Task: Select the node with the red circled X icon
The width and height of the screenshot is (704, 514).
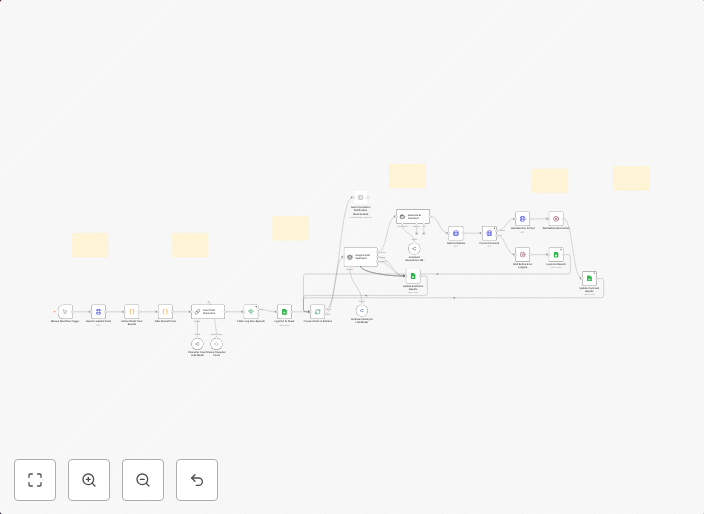Action: (x=556, y=219)
